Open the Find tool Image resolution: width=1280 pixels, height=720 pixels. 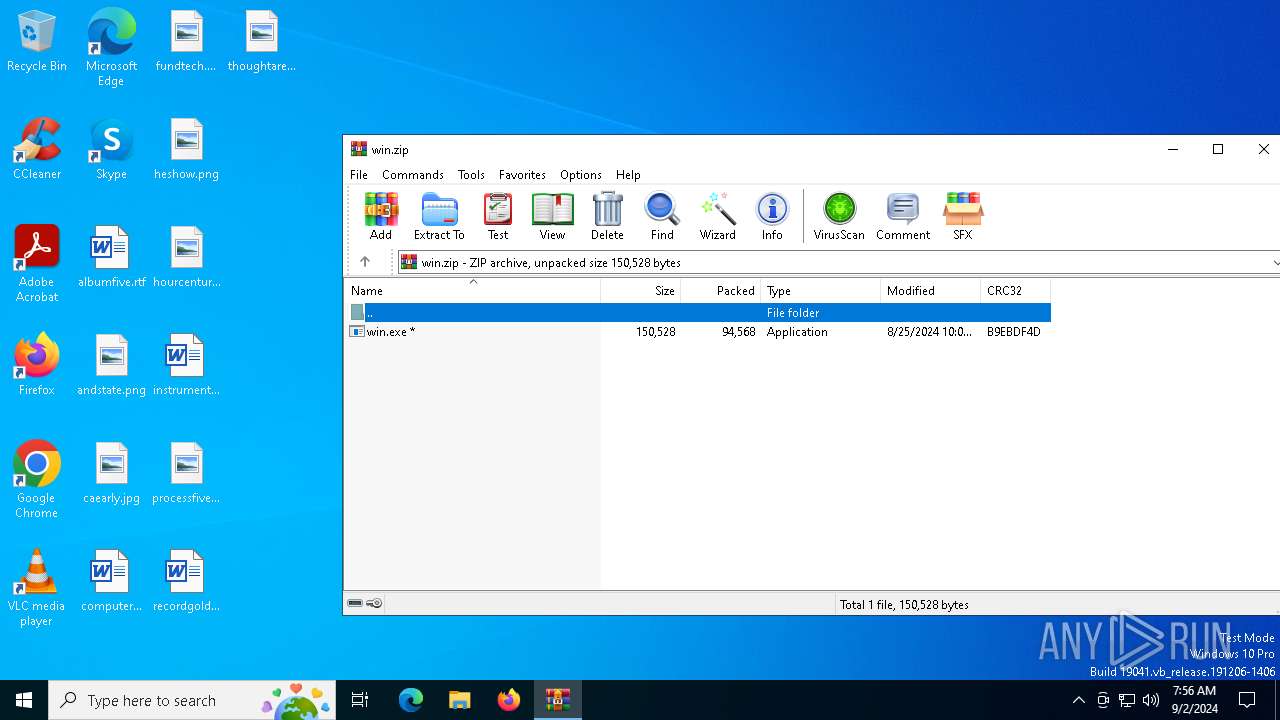click(x=662, y=216)
